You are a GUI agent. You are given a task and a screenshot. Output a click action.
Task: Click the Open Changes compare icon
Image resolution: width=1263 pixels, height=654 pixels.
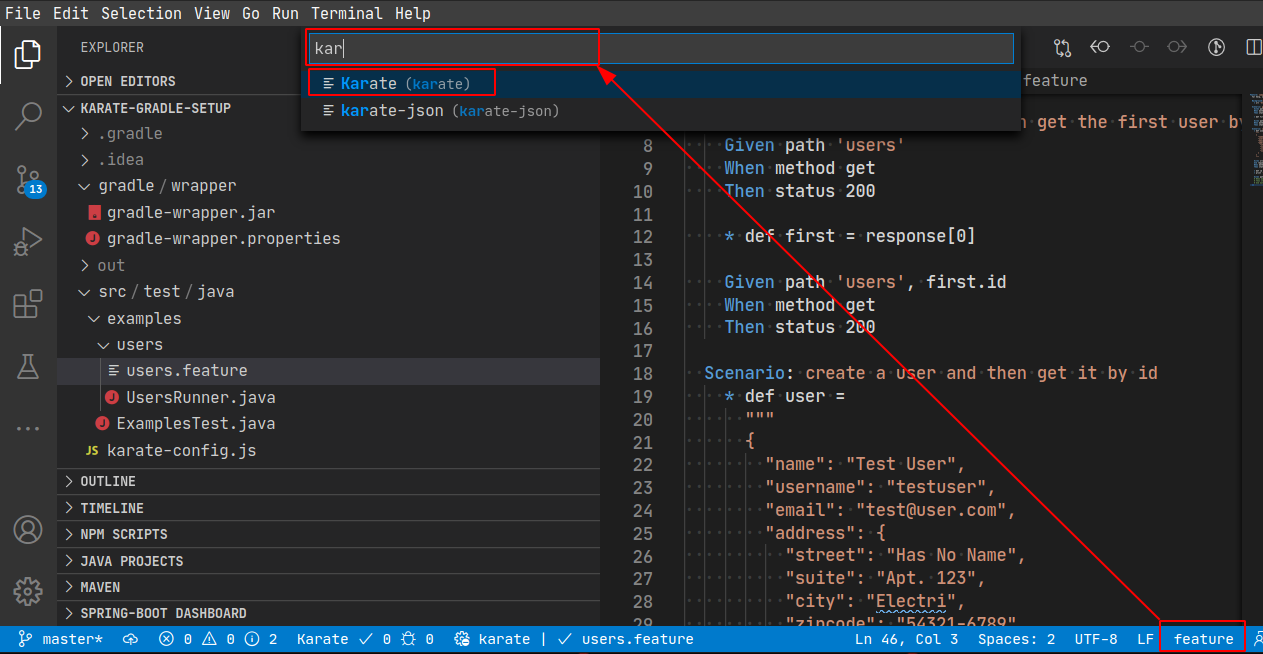coord(1062,47)
